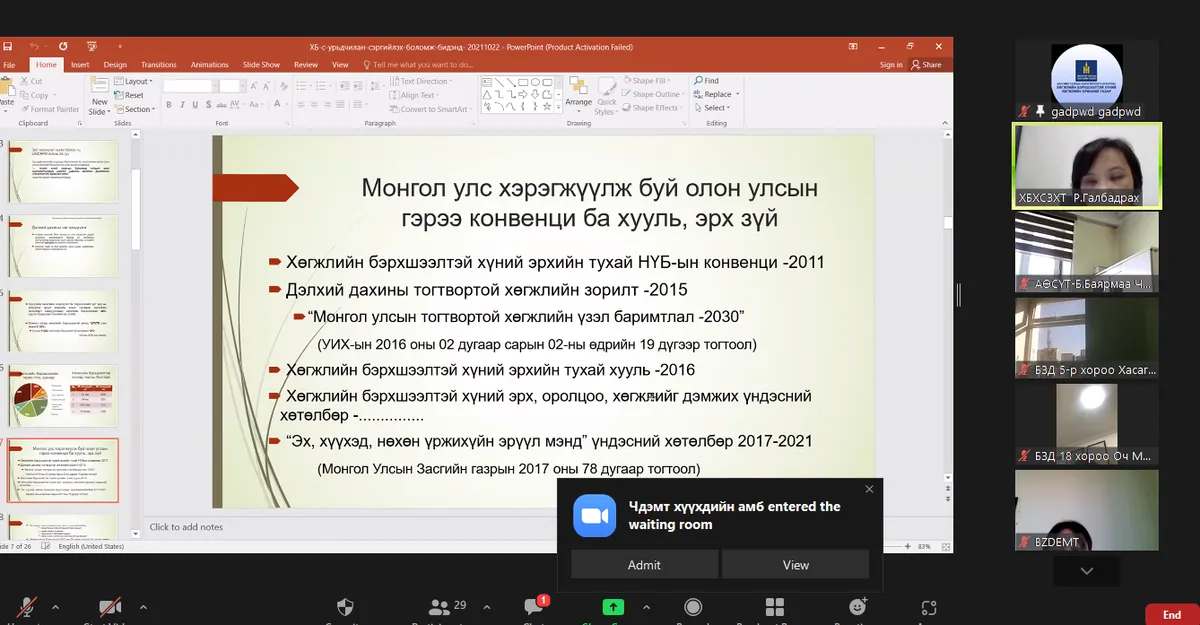Select gadpwd gadpwd participant video tile
The width and height of the screenshot is (1200, 625).
[1087, 80]
